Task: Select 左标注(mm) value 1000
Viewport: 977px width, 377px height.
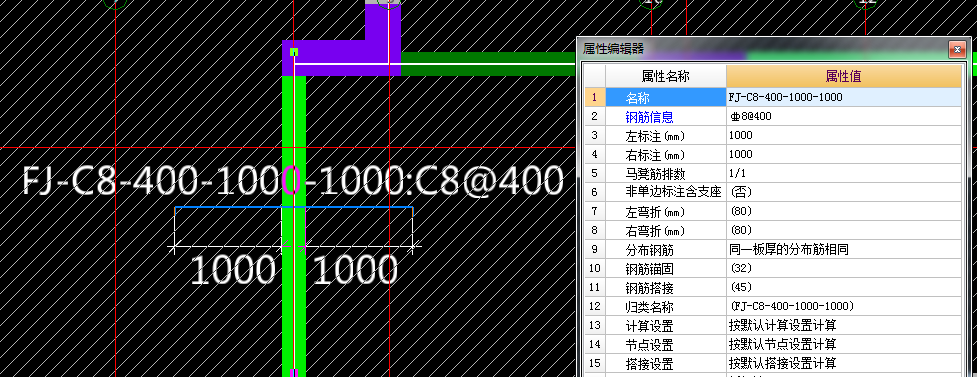Action: [844, 135]
